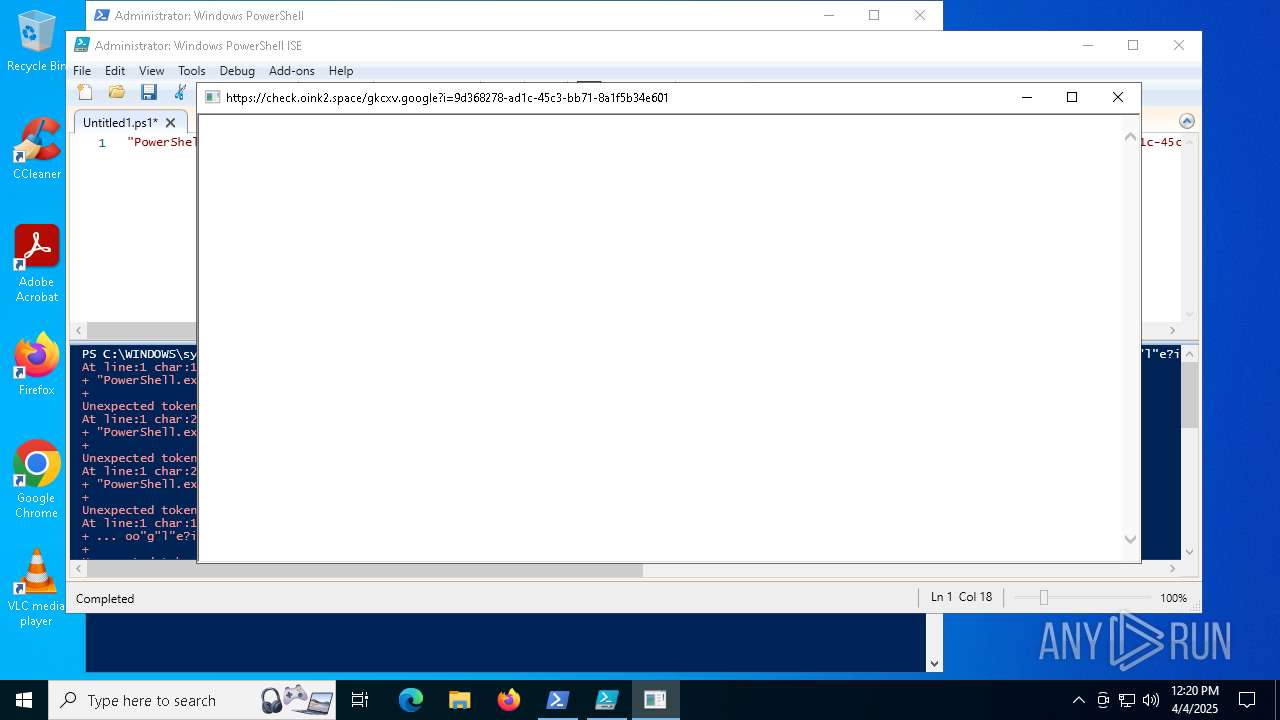The width and height of the screenshot is (1280, 720).
Task: Open Task View from the taskbar
Action: tap(360, 700)
